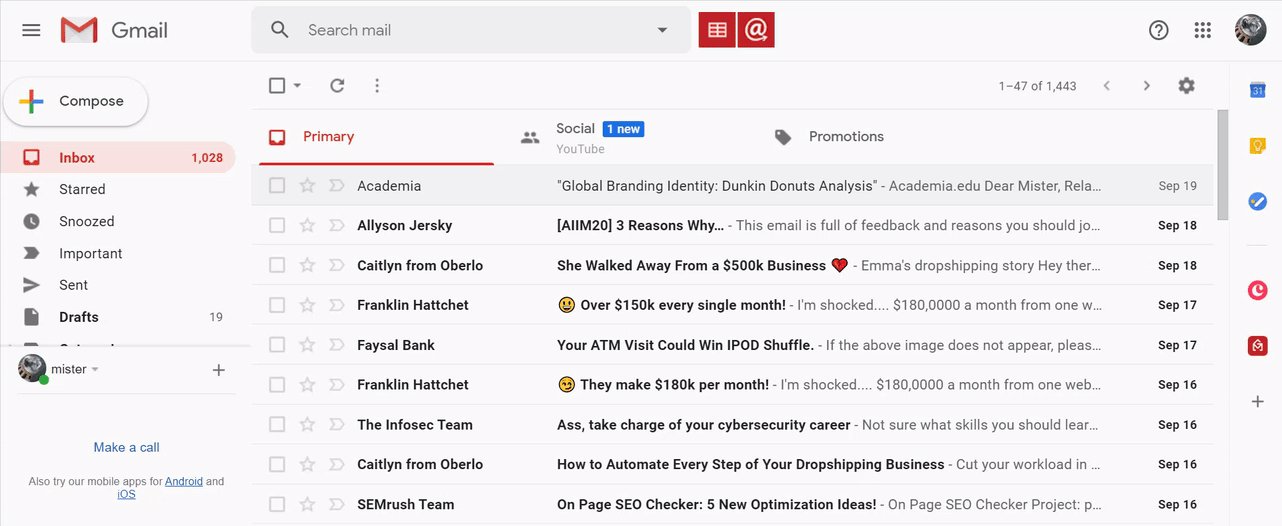Switch to the Promotions tab
Screen dimensions: 1282x526
coord(884,137)
